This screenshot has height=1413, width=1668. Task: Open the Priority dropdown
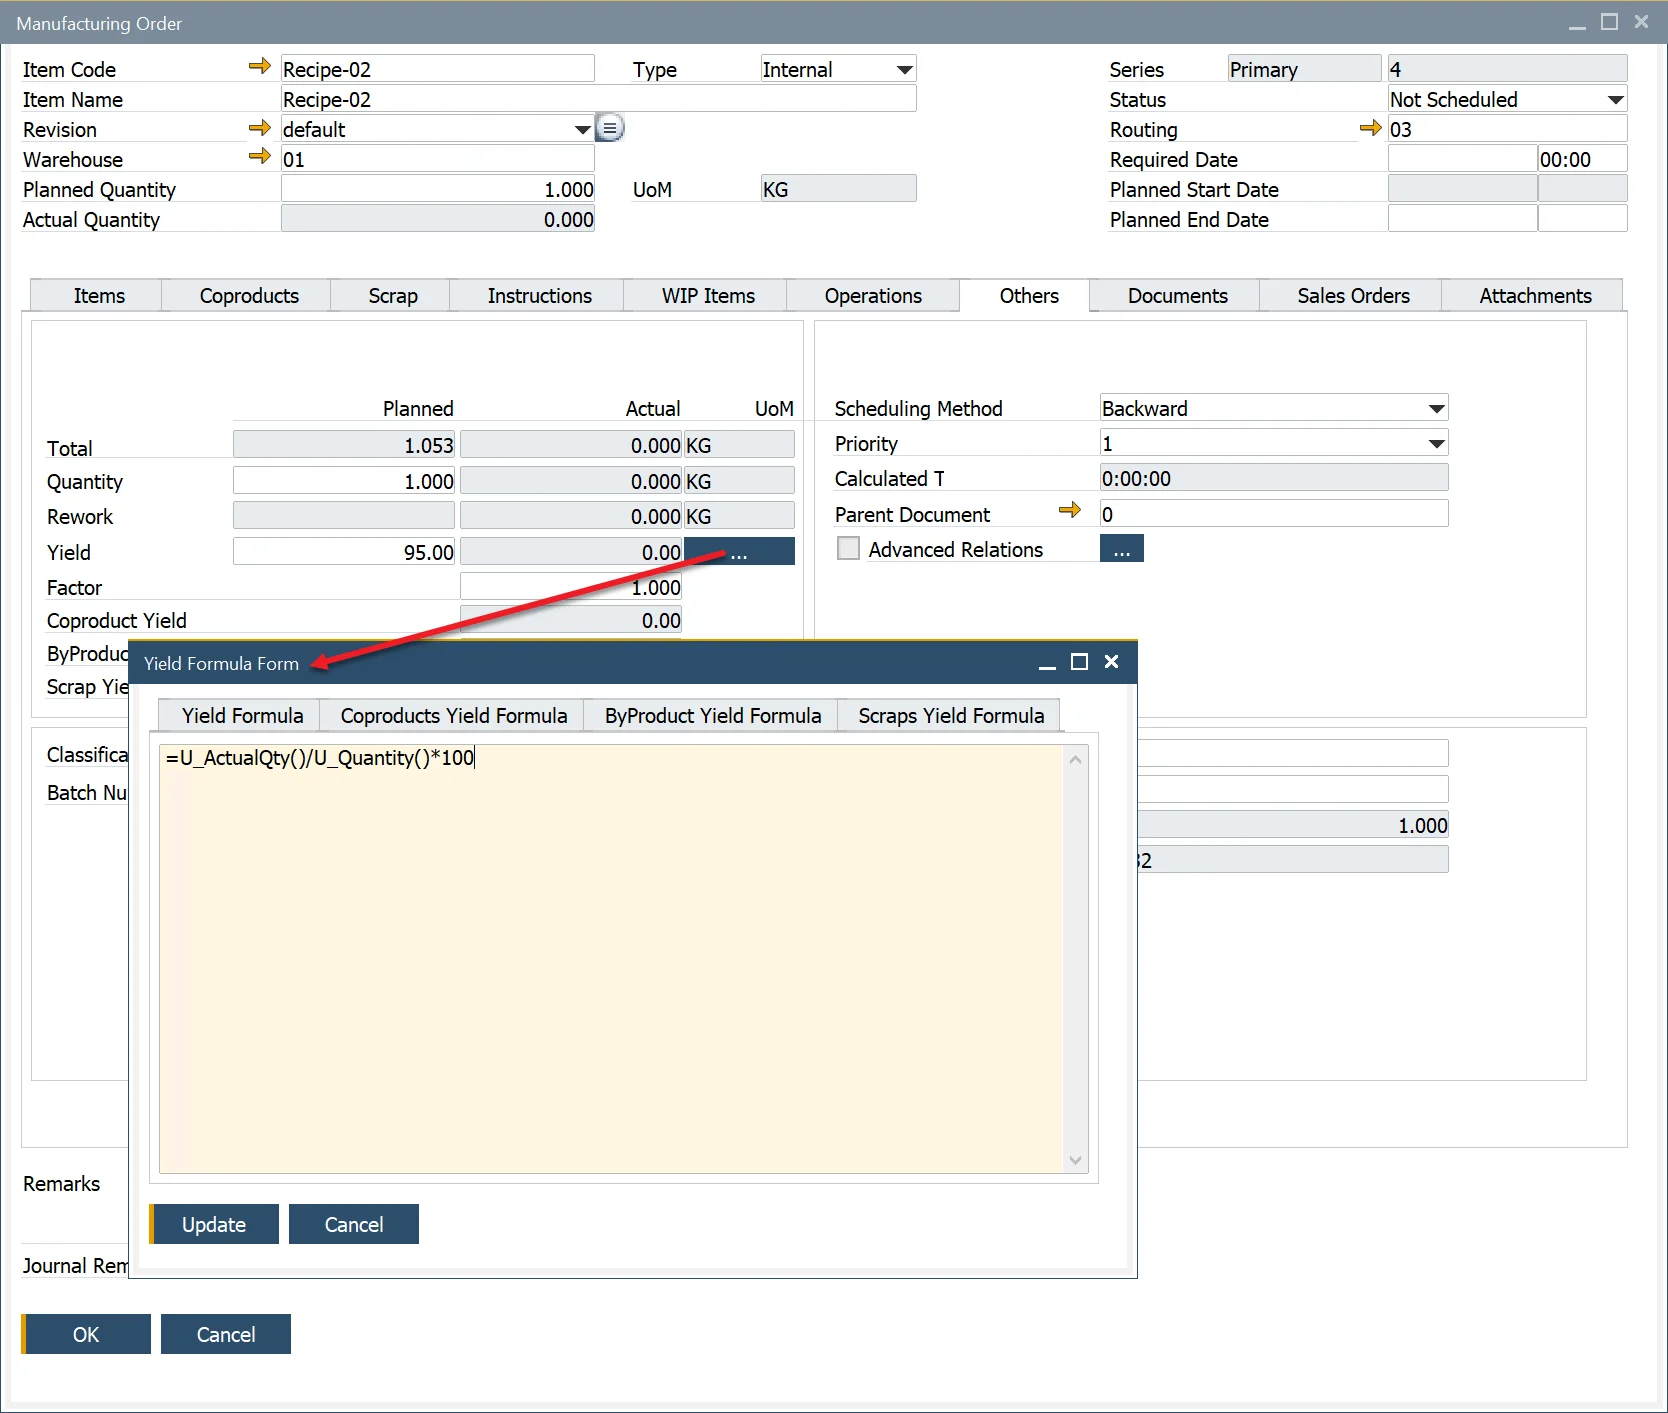pos(1436,444)
